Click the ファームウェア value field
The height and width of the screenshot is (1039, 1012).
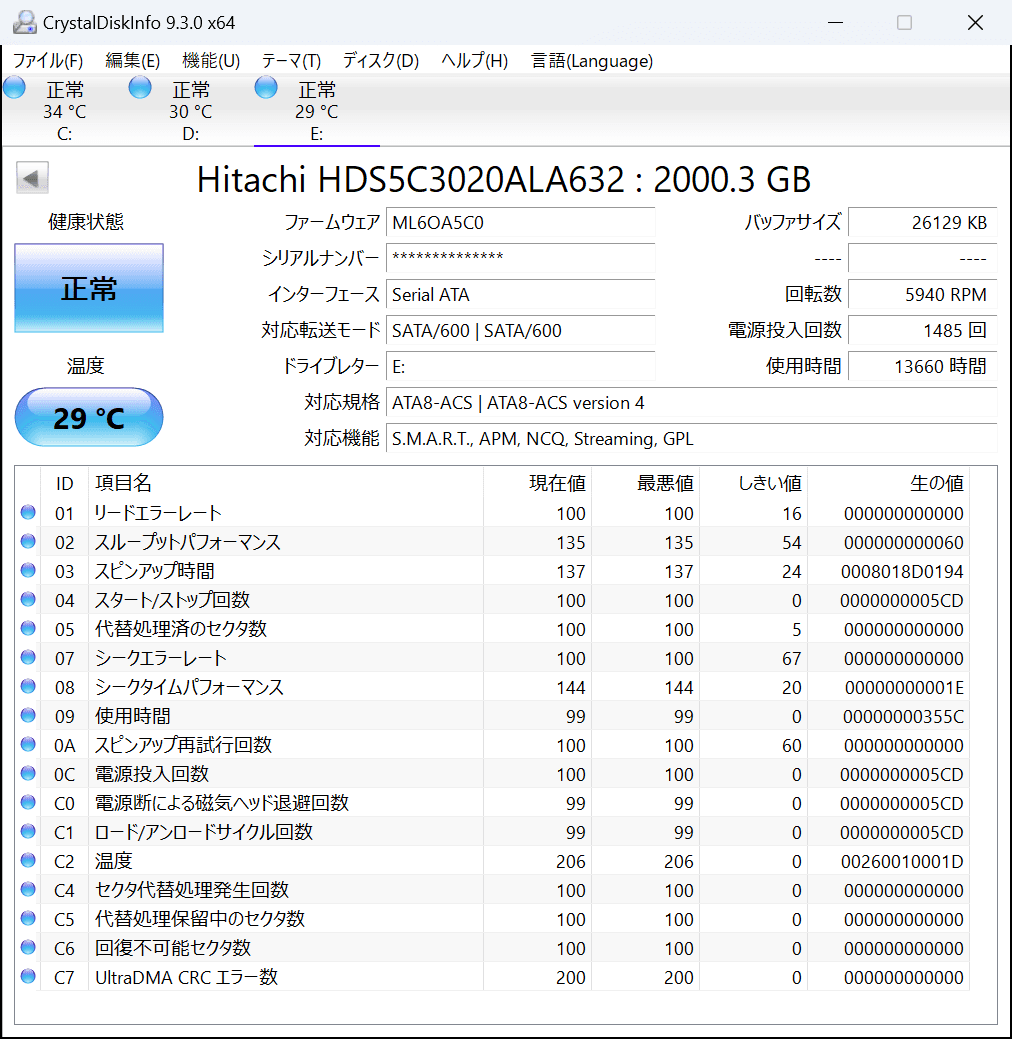click(520, 222)
